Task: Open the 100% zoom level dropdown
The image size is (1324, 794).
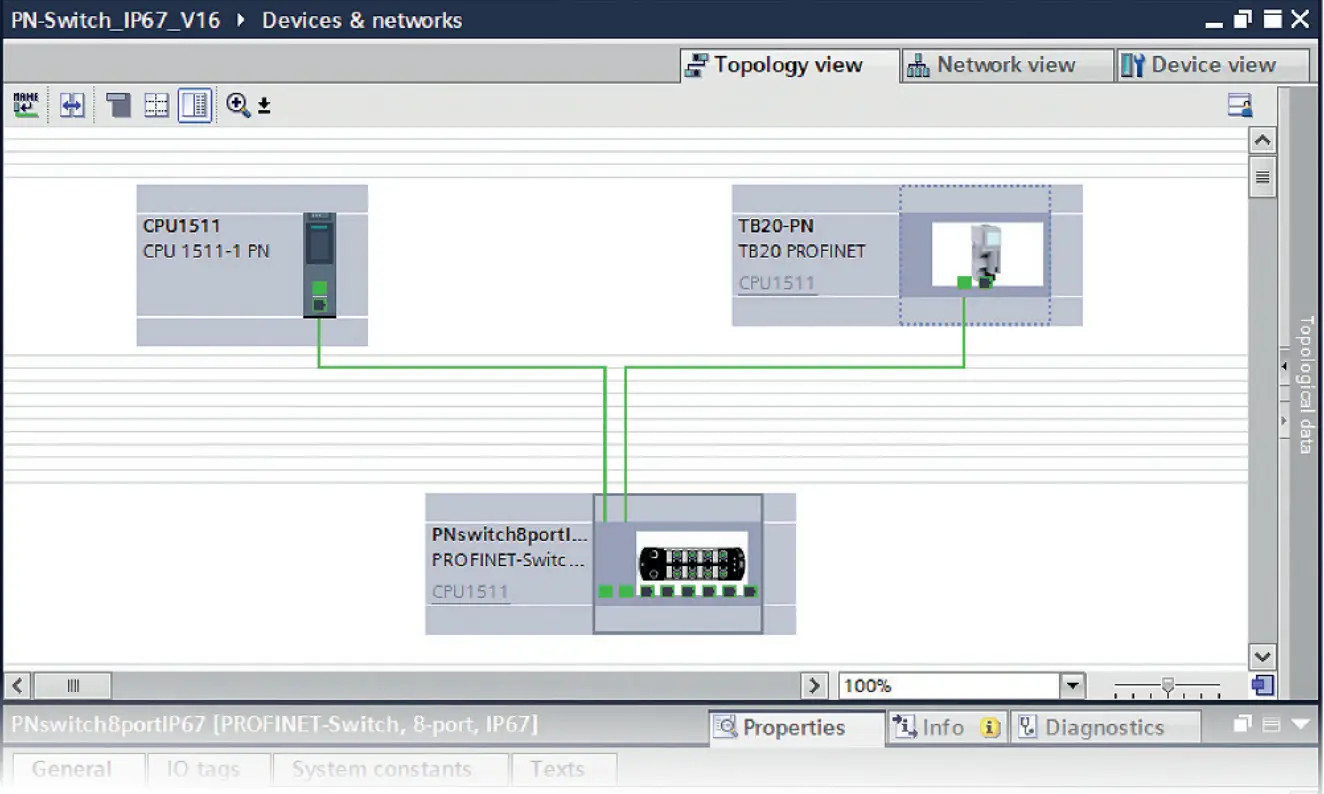Action: 1071,685
